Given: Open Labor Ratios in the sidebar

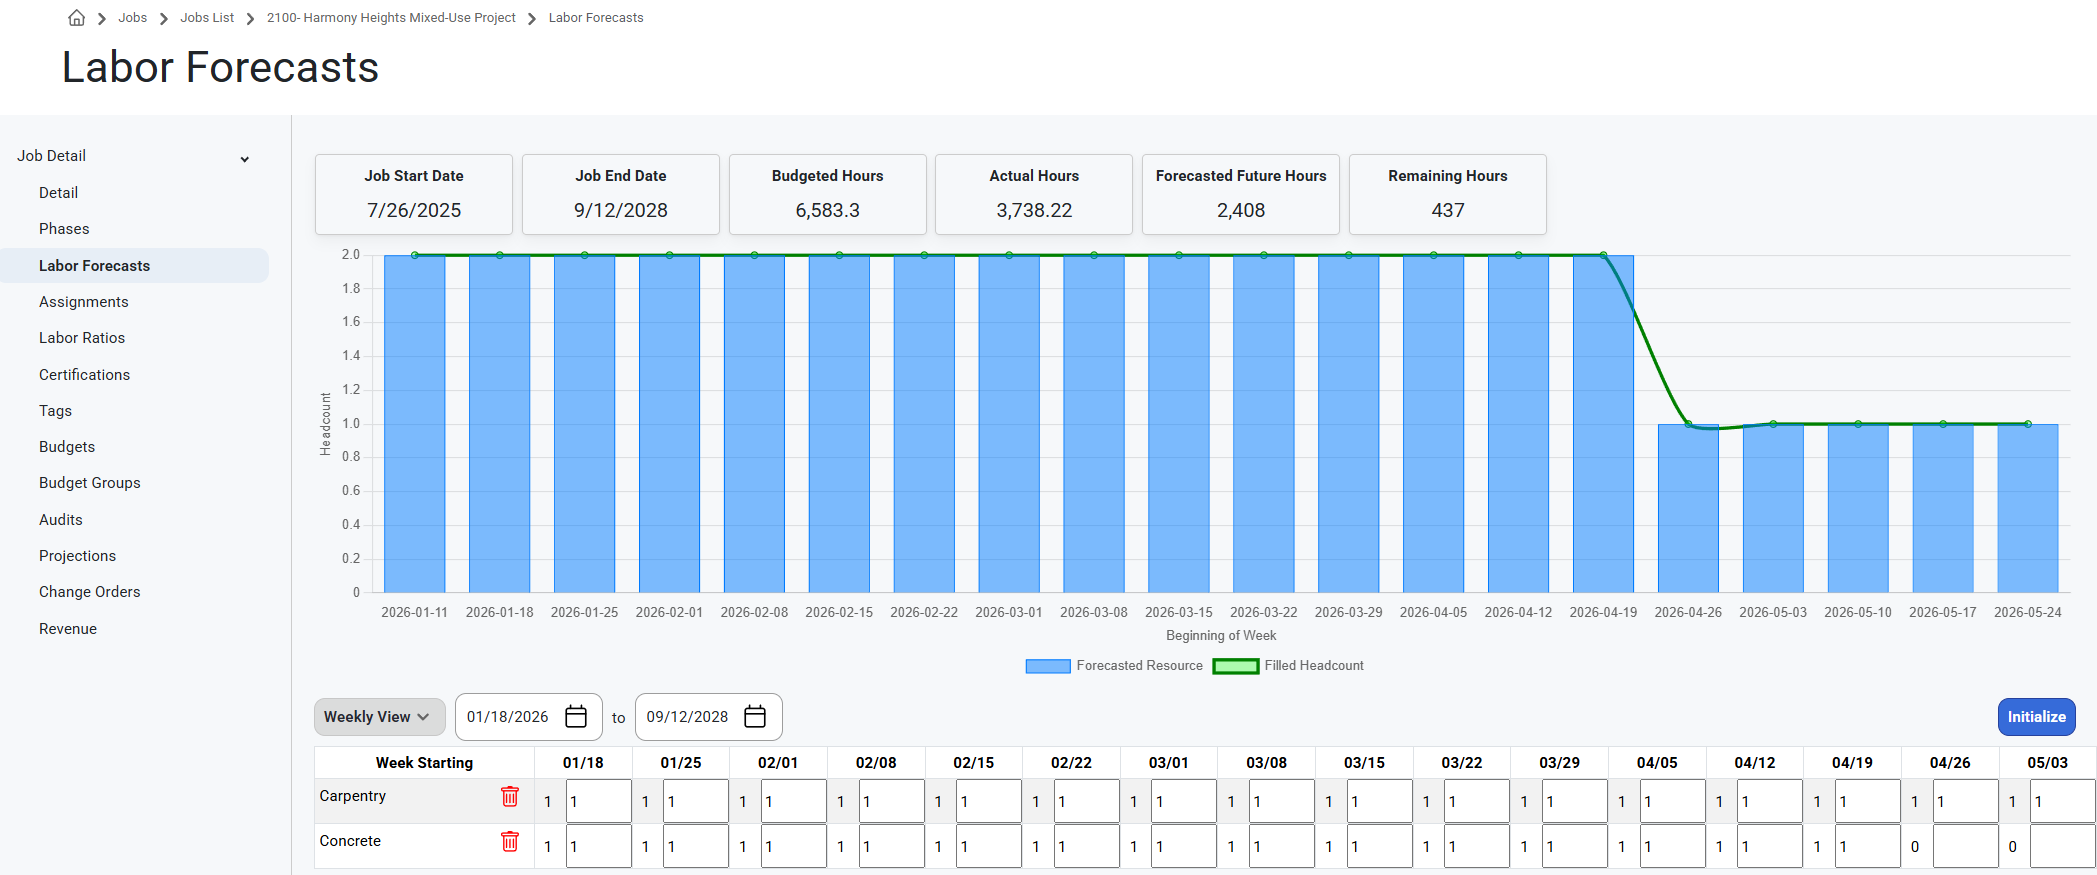Looking at the screenshot, I should [82, 338].
